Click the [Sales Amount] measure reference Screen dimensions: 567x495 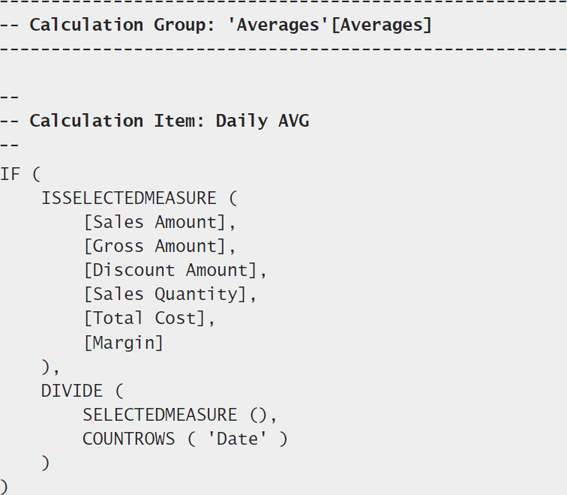[155, 222]
